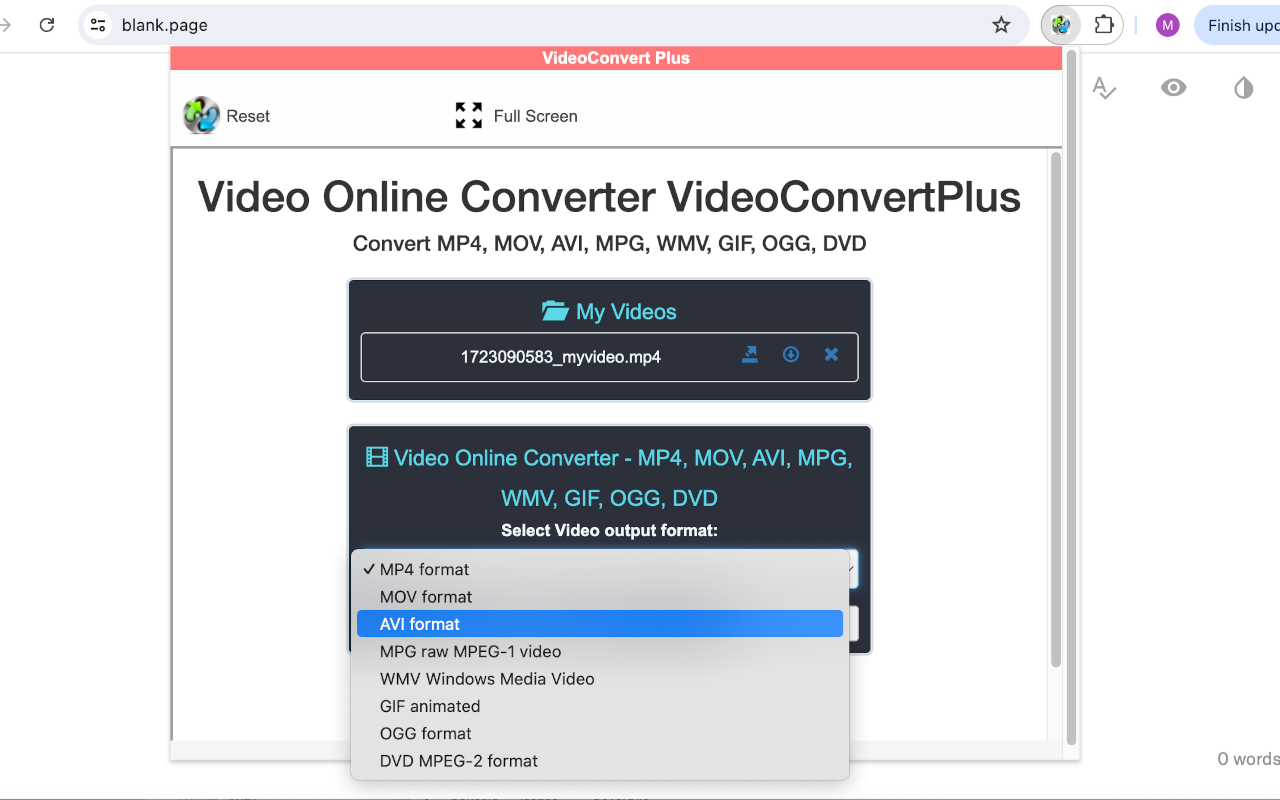
Task: Choose MOV format from the list
Action: 600,597
